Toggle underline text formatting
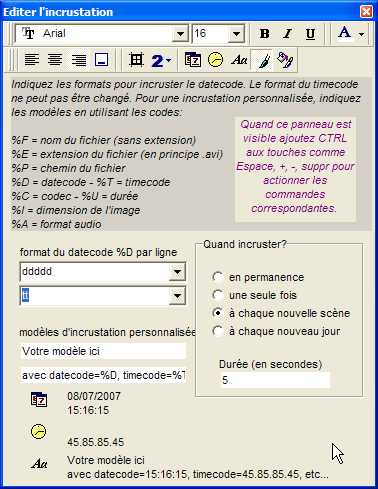This screenshot has width=378, height=489. [310, 34]
